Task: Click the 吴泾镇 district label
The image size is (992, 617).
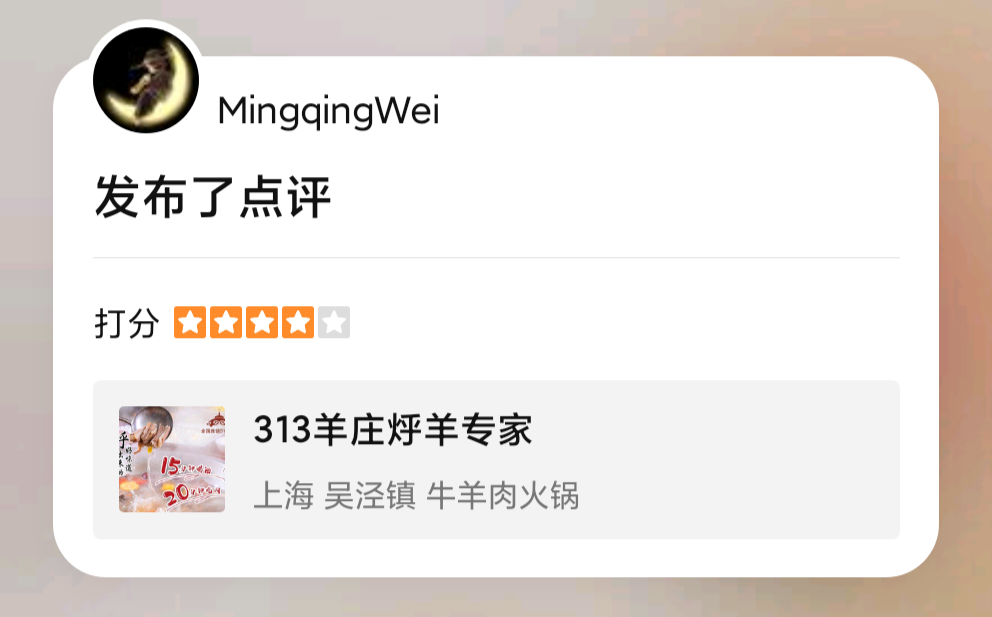Action: click(x=370, y=495)
